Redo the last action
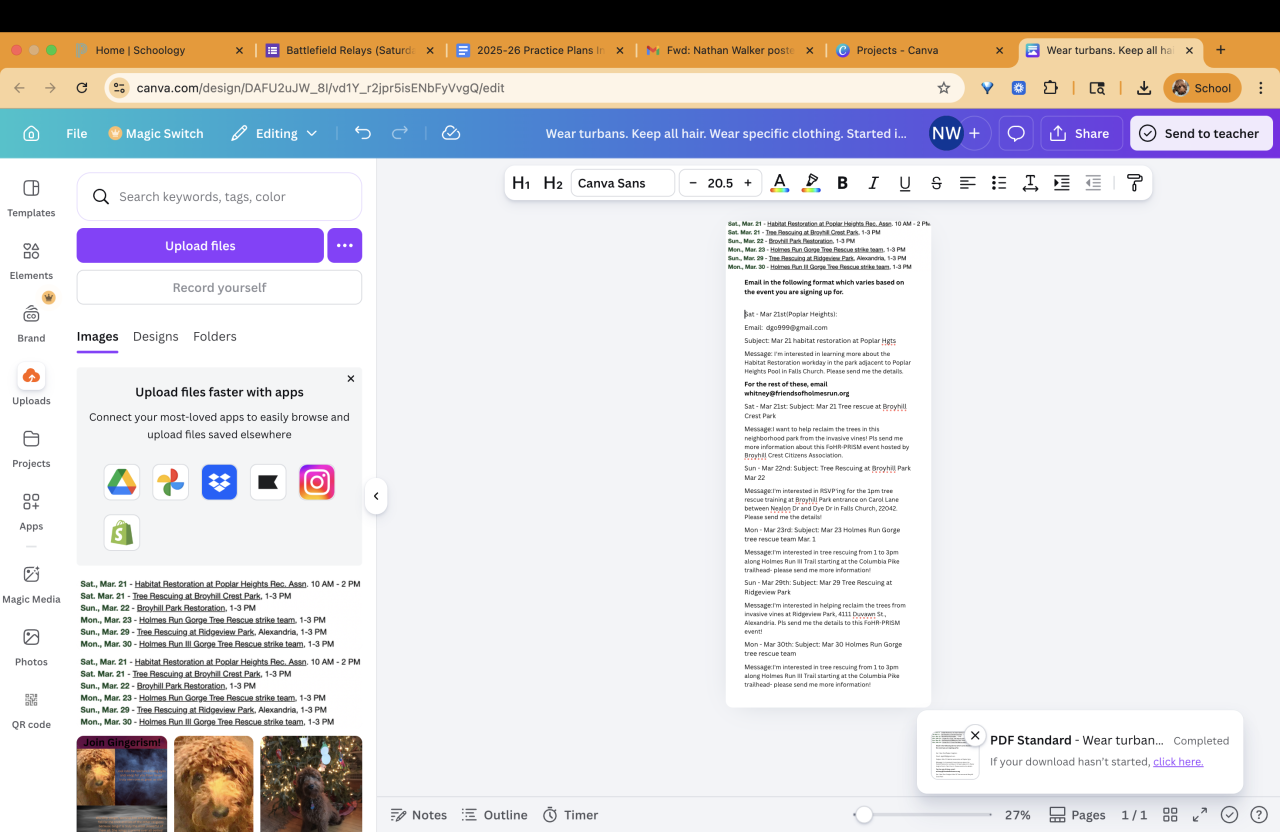 [x=400, y=133]
